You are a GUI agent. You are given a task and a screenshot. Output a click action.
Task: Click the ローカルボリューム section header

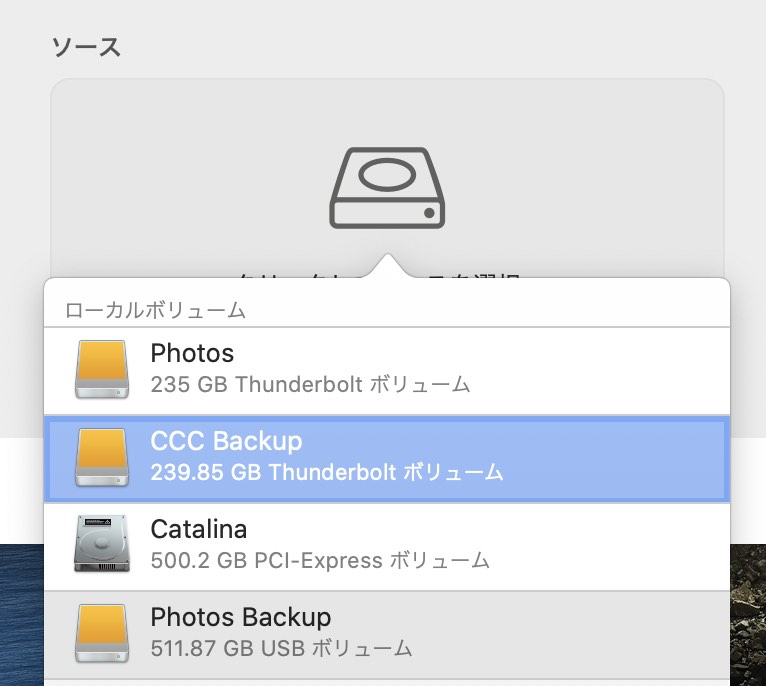[155, 310]
